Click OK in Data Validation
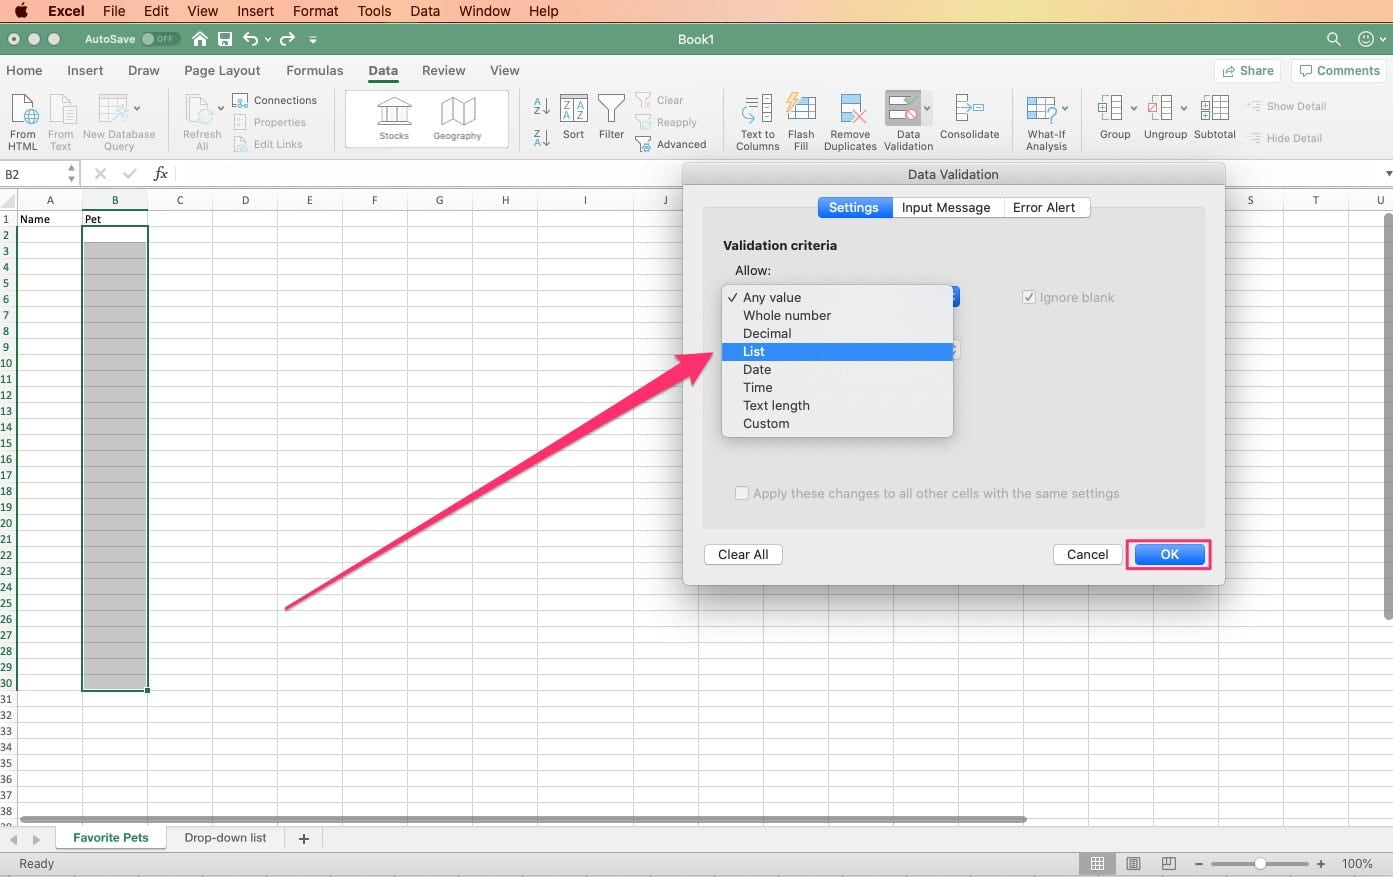 coord(1169,554)
